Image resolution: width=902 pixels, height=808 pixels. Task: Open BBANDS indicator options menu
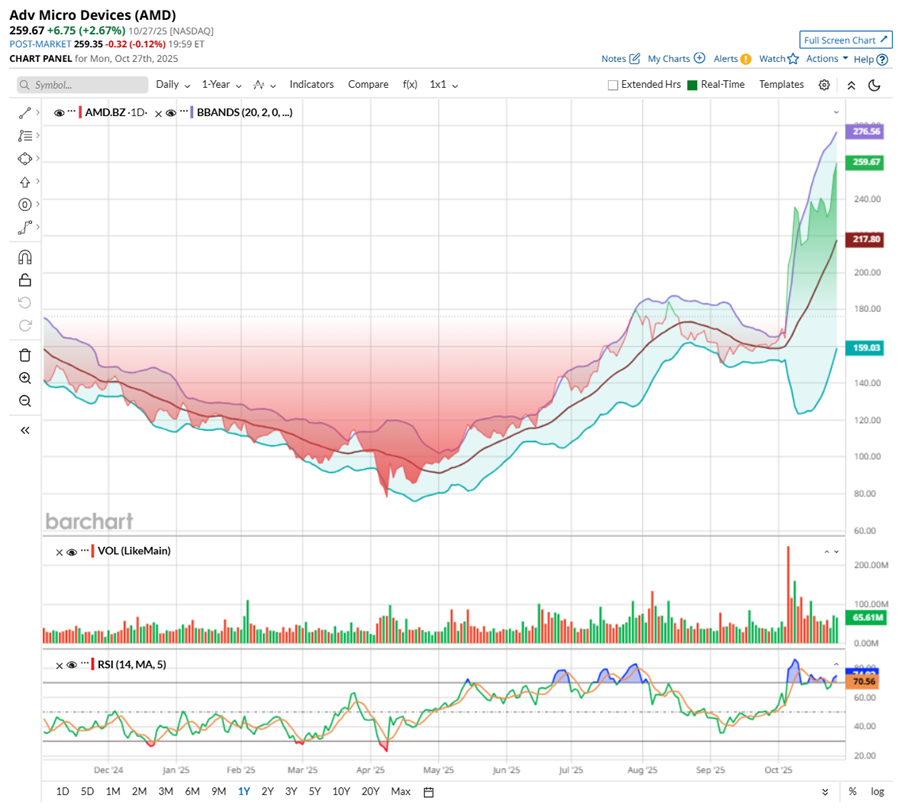click(184, 111)
